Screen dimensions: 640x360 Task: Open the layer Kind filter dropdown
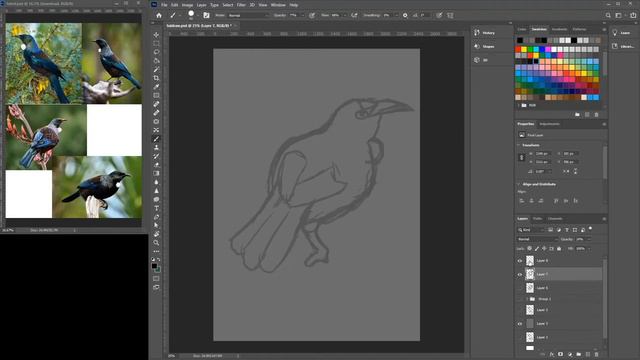532,230
